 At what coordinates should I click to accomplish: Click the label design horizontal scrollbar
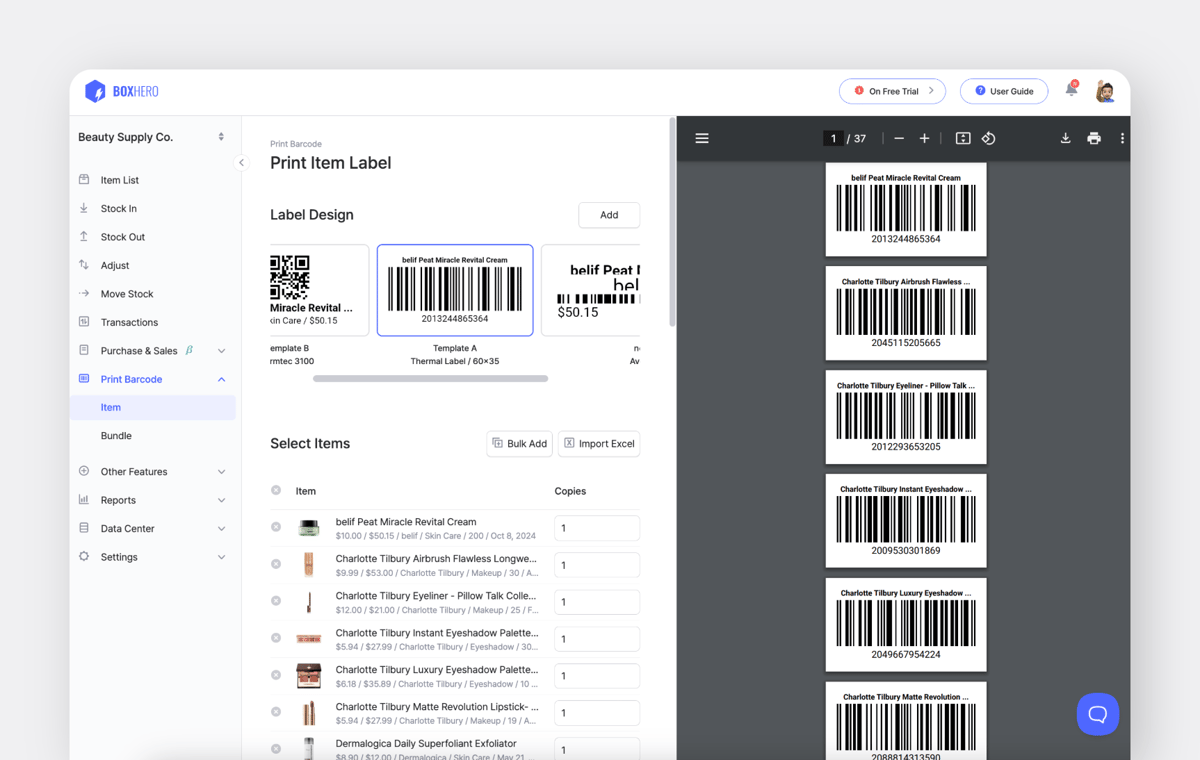coord(430,379)
